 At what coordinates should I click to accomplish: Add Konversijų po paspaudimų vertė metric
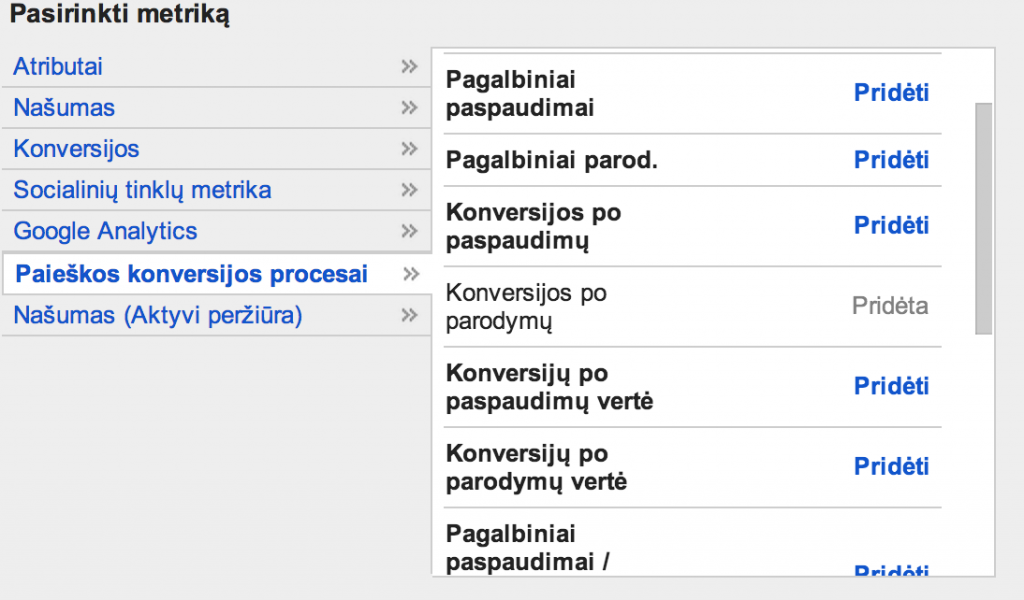(890, 385)
